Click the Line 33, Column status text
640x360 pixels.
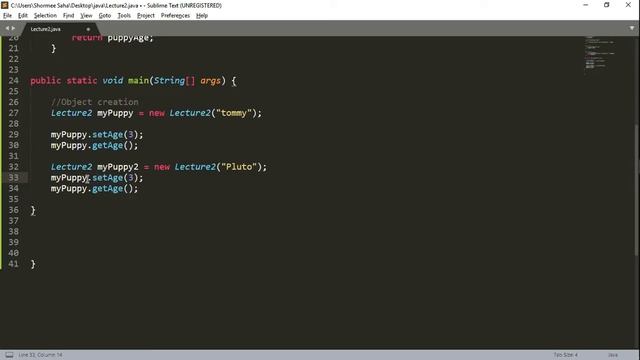tap(40, 355)
